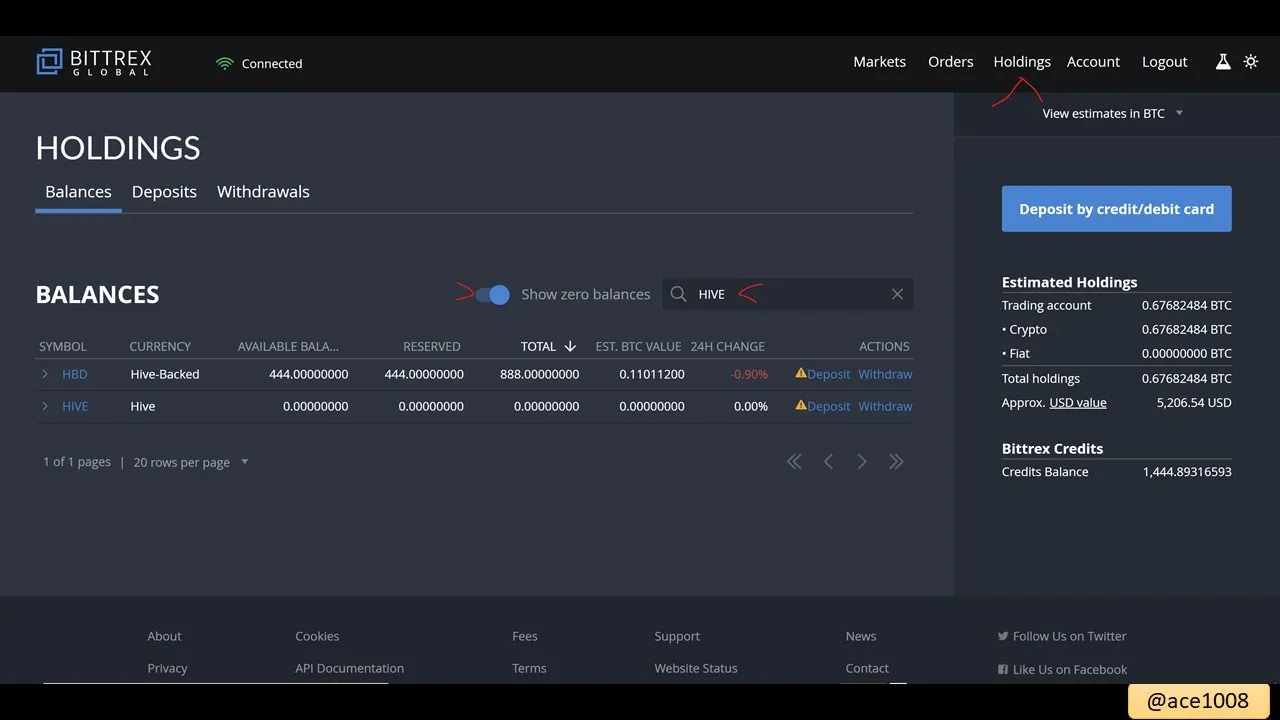
Task: Open the 20 rows per page dropdown
Action: [191, 462]
